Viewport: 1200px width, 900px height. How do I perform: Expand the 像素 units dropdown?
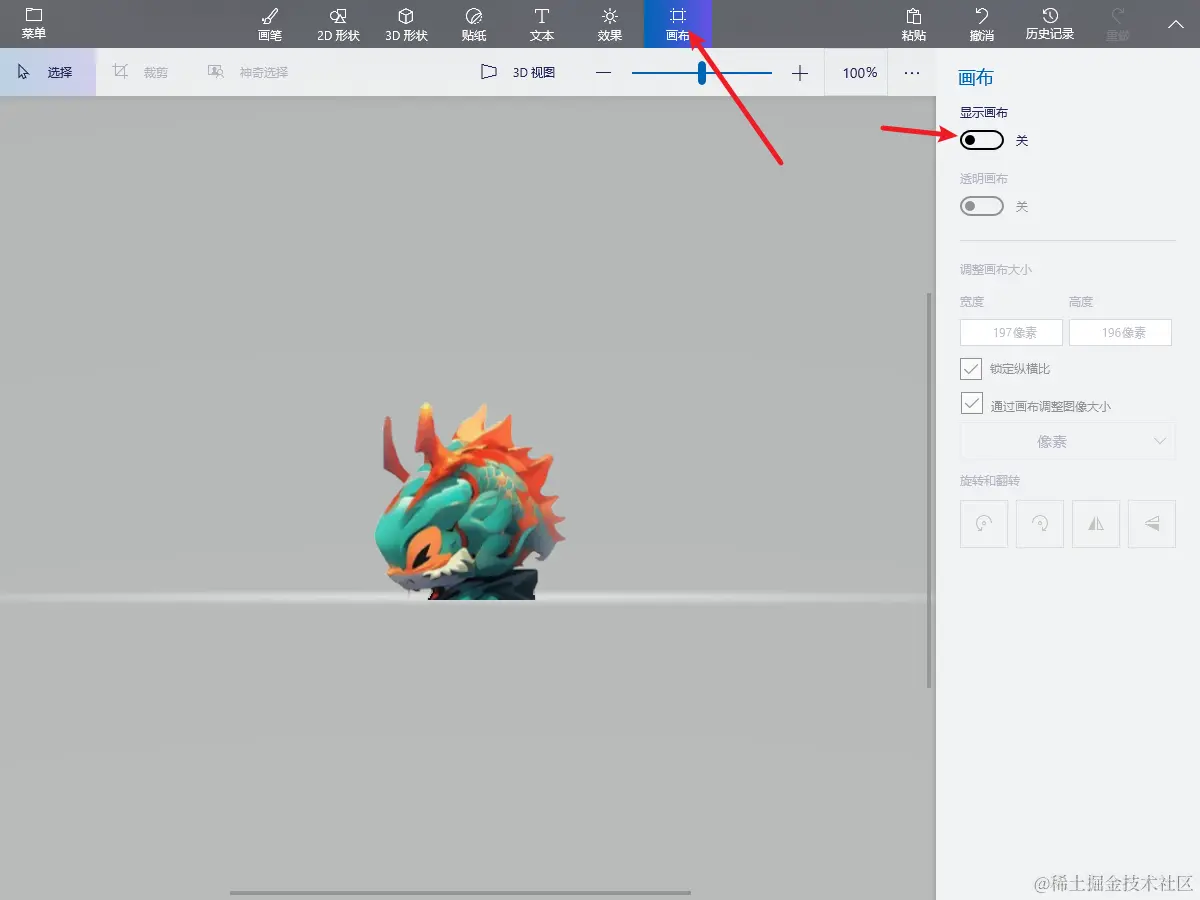pyautogui.click(x=1067, y=441)
